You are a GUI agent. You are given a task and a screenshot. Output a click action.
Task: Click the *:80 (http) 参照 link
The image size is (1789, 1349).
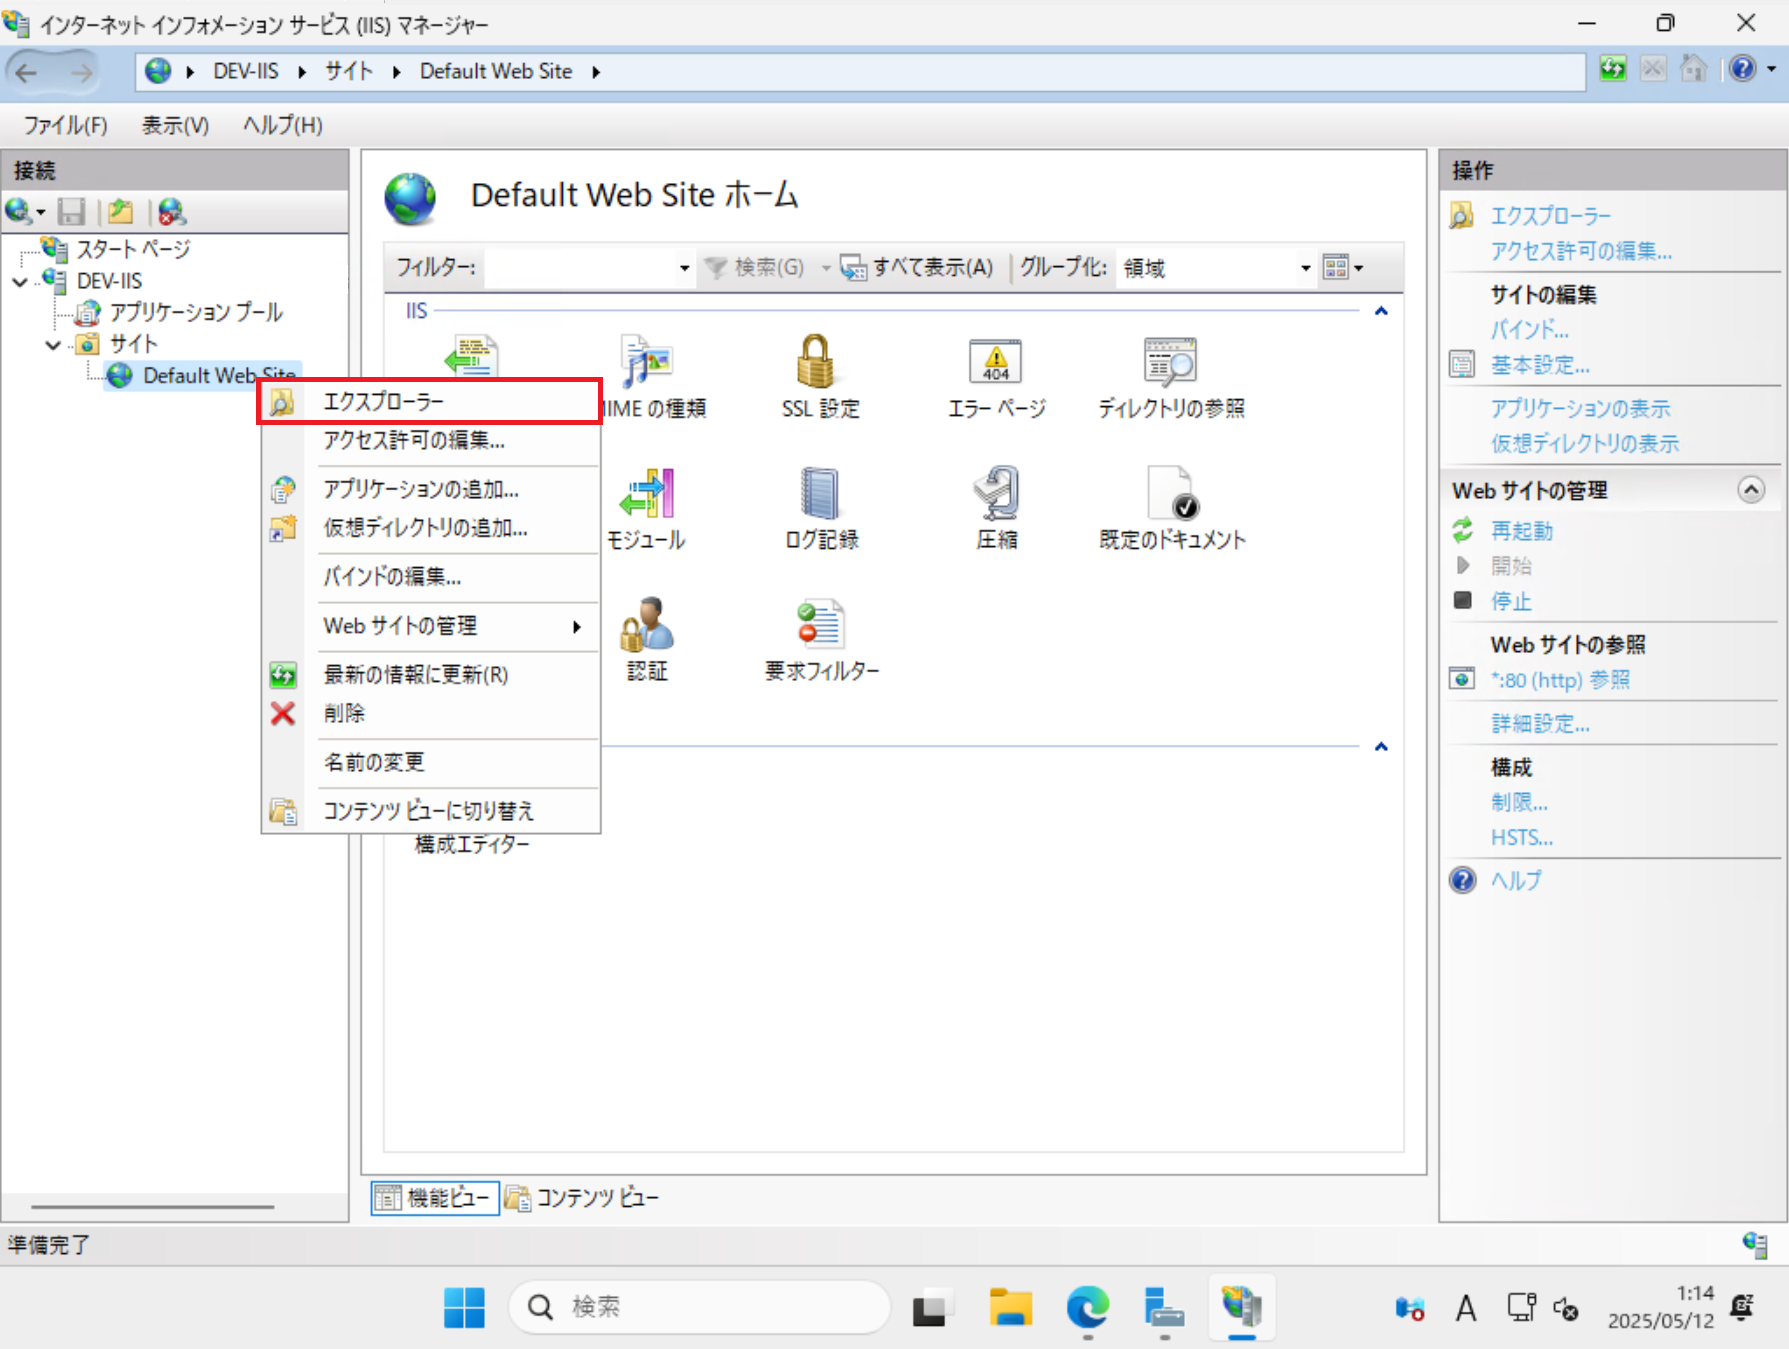click(1560, 680)
